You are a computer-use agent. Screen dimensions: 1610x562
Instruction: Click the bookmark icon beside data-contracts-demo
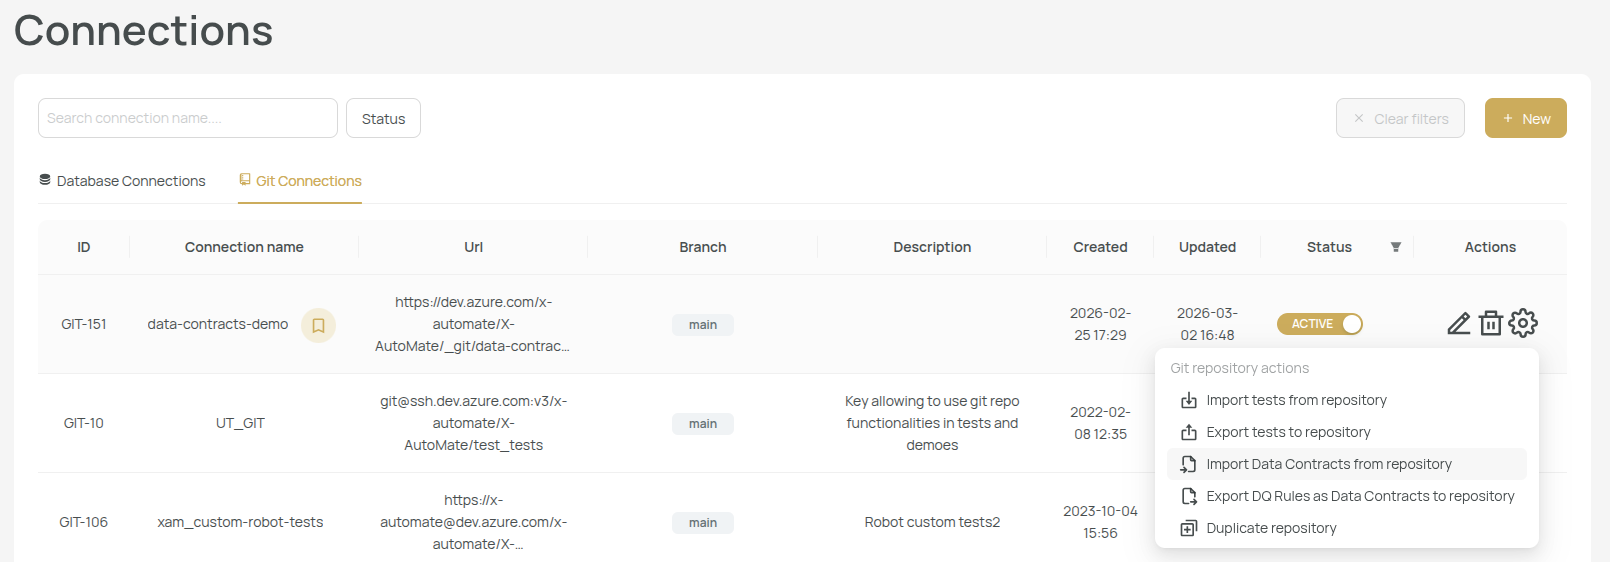pos(318,325)
